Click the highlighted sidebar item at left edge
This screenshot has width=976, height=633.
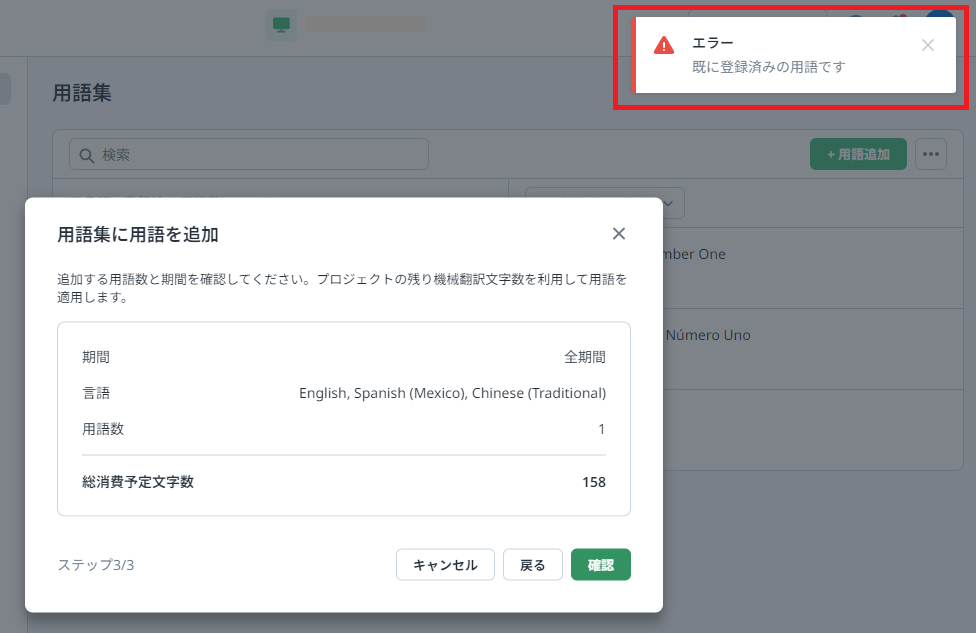pyautogui.click(x=5, y=88)
